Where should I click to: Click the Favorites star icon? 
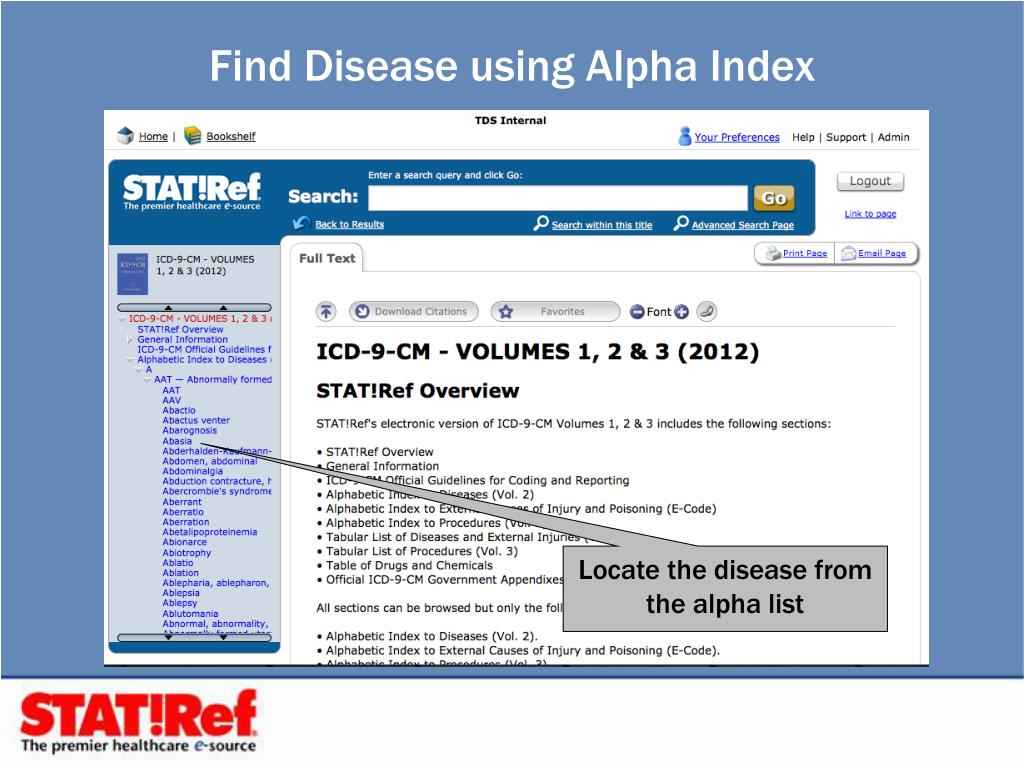point(505,312)
